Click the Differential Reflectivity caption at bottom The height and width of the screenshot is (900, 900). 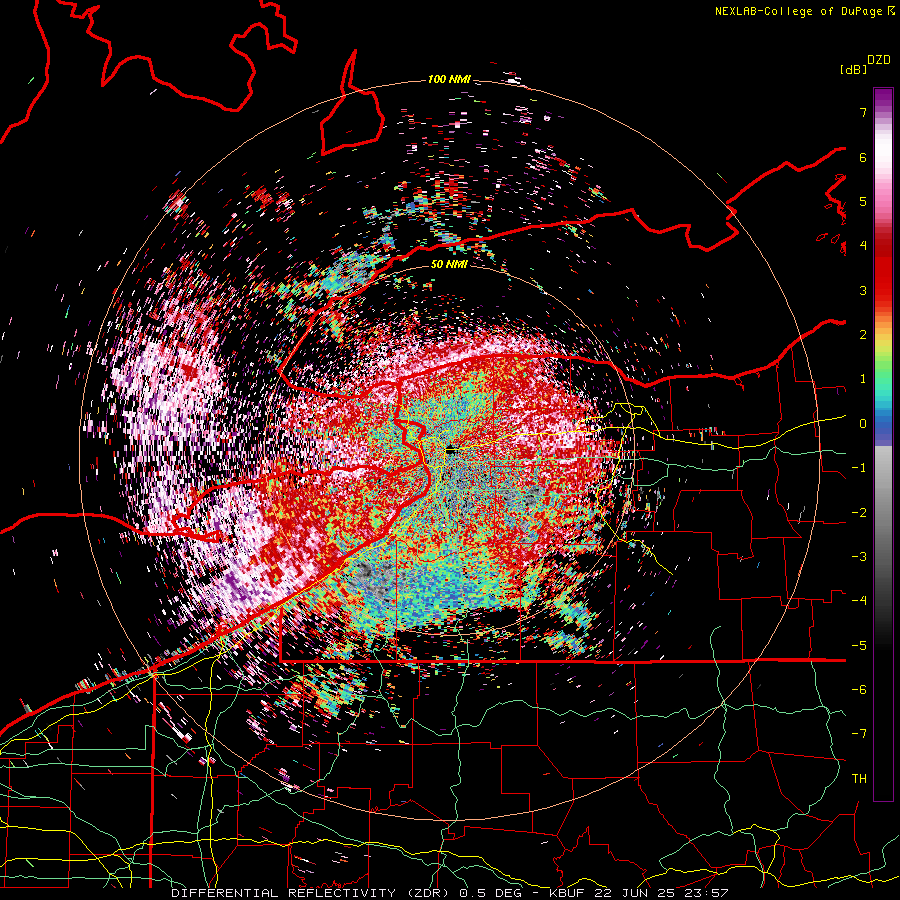coord(449,893)
